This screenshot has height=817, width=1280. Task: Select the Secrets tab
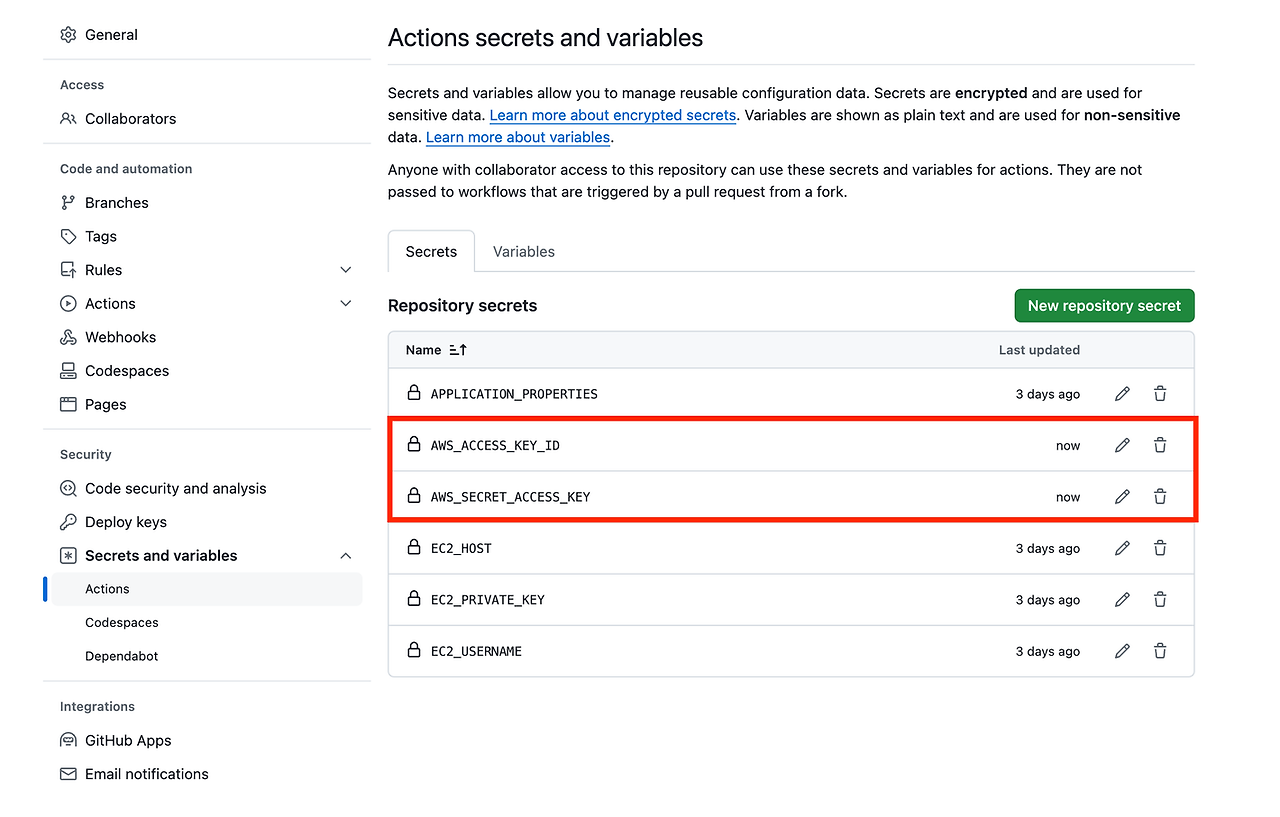pos(431,251)
